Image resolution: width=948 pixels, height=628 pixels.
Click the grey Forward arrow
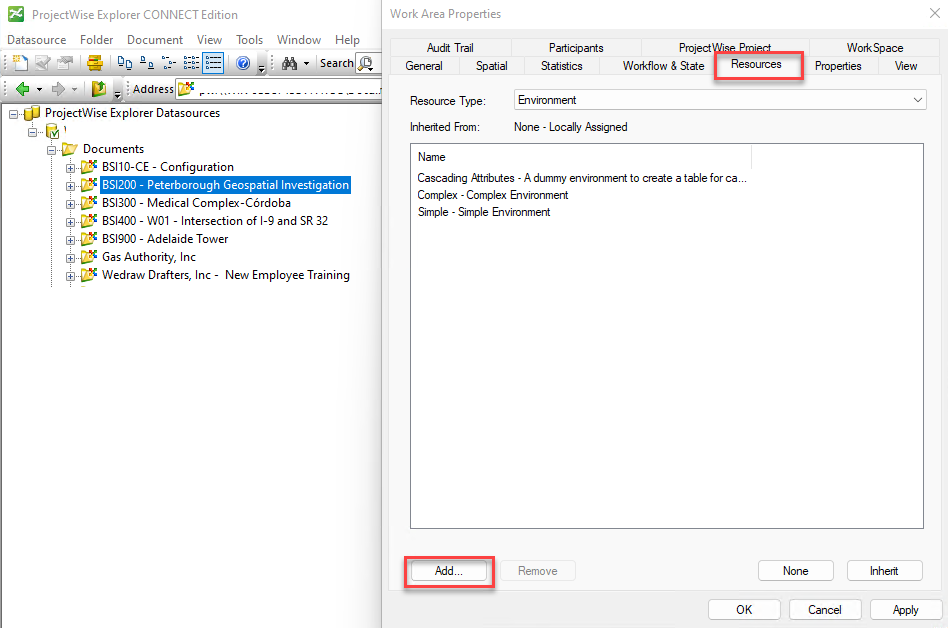(58, 89)
